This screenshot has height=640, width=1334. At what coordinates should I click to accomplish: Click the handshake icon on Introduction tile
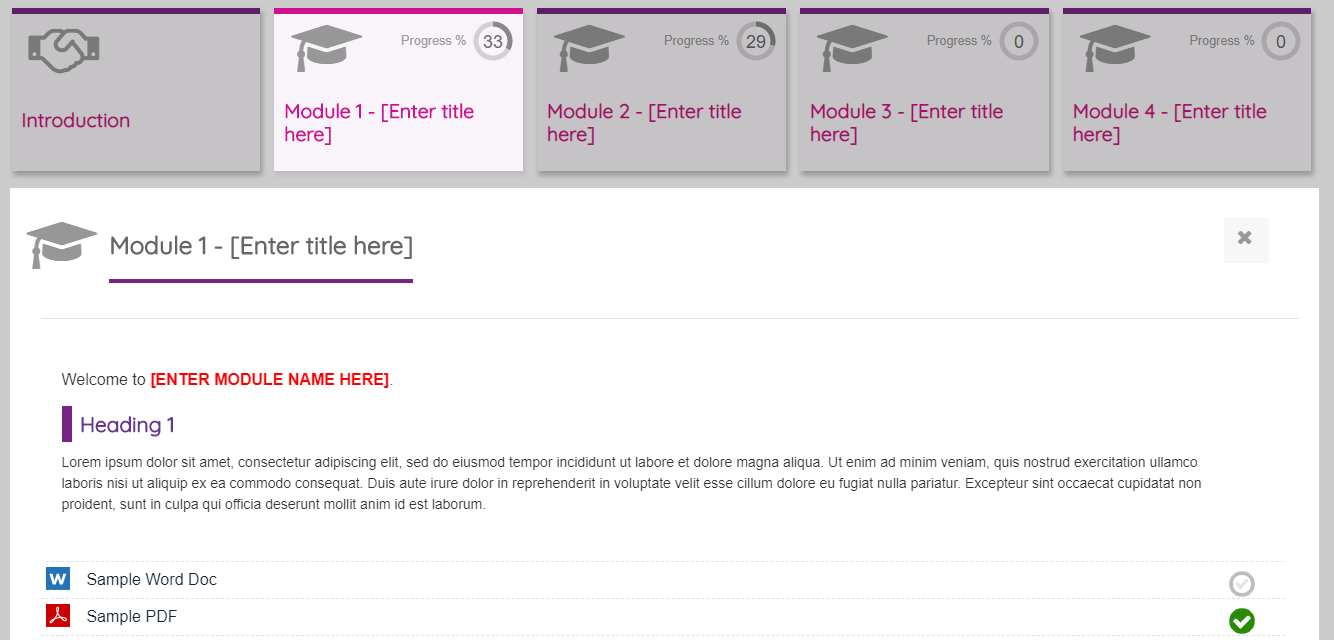click(x=64, y=49)
